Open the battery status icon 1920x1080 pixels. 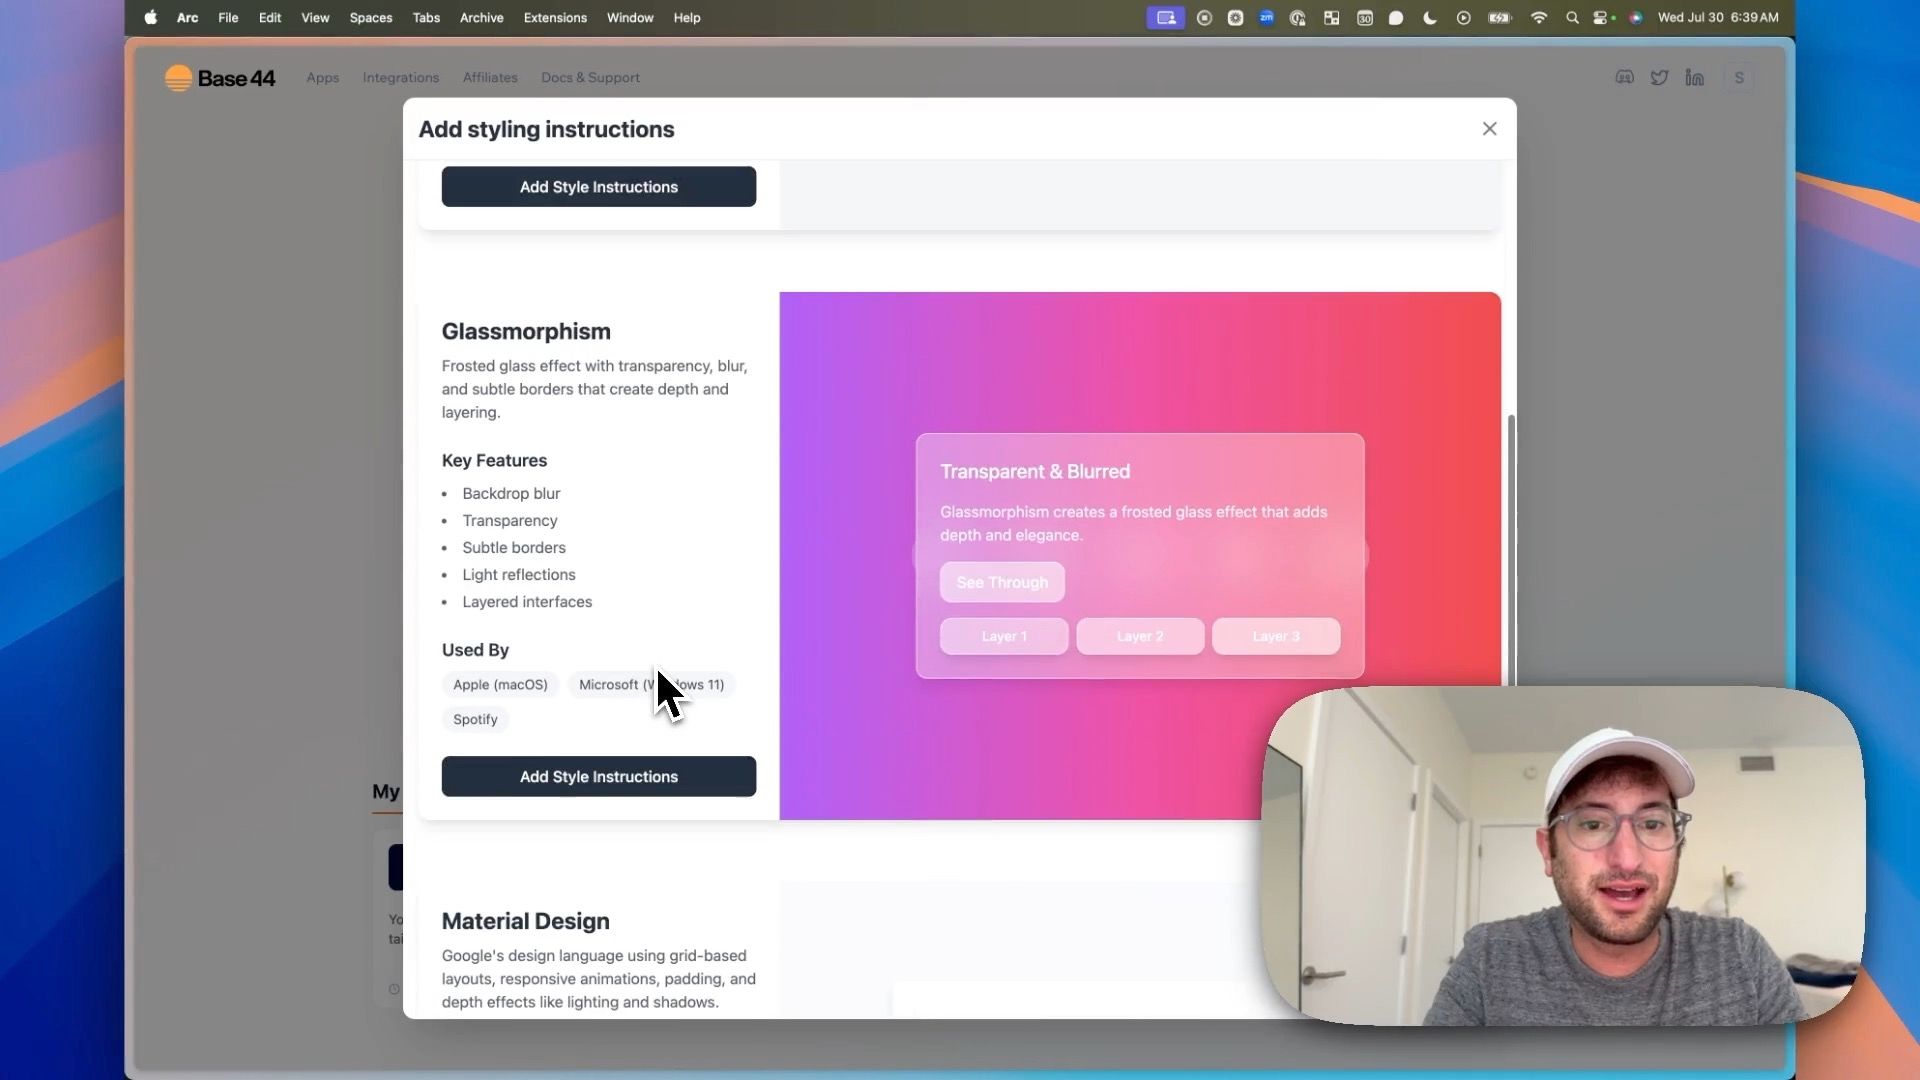tap(1499, 17)
